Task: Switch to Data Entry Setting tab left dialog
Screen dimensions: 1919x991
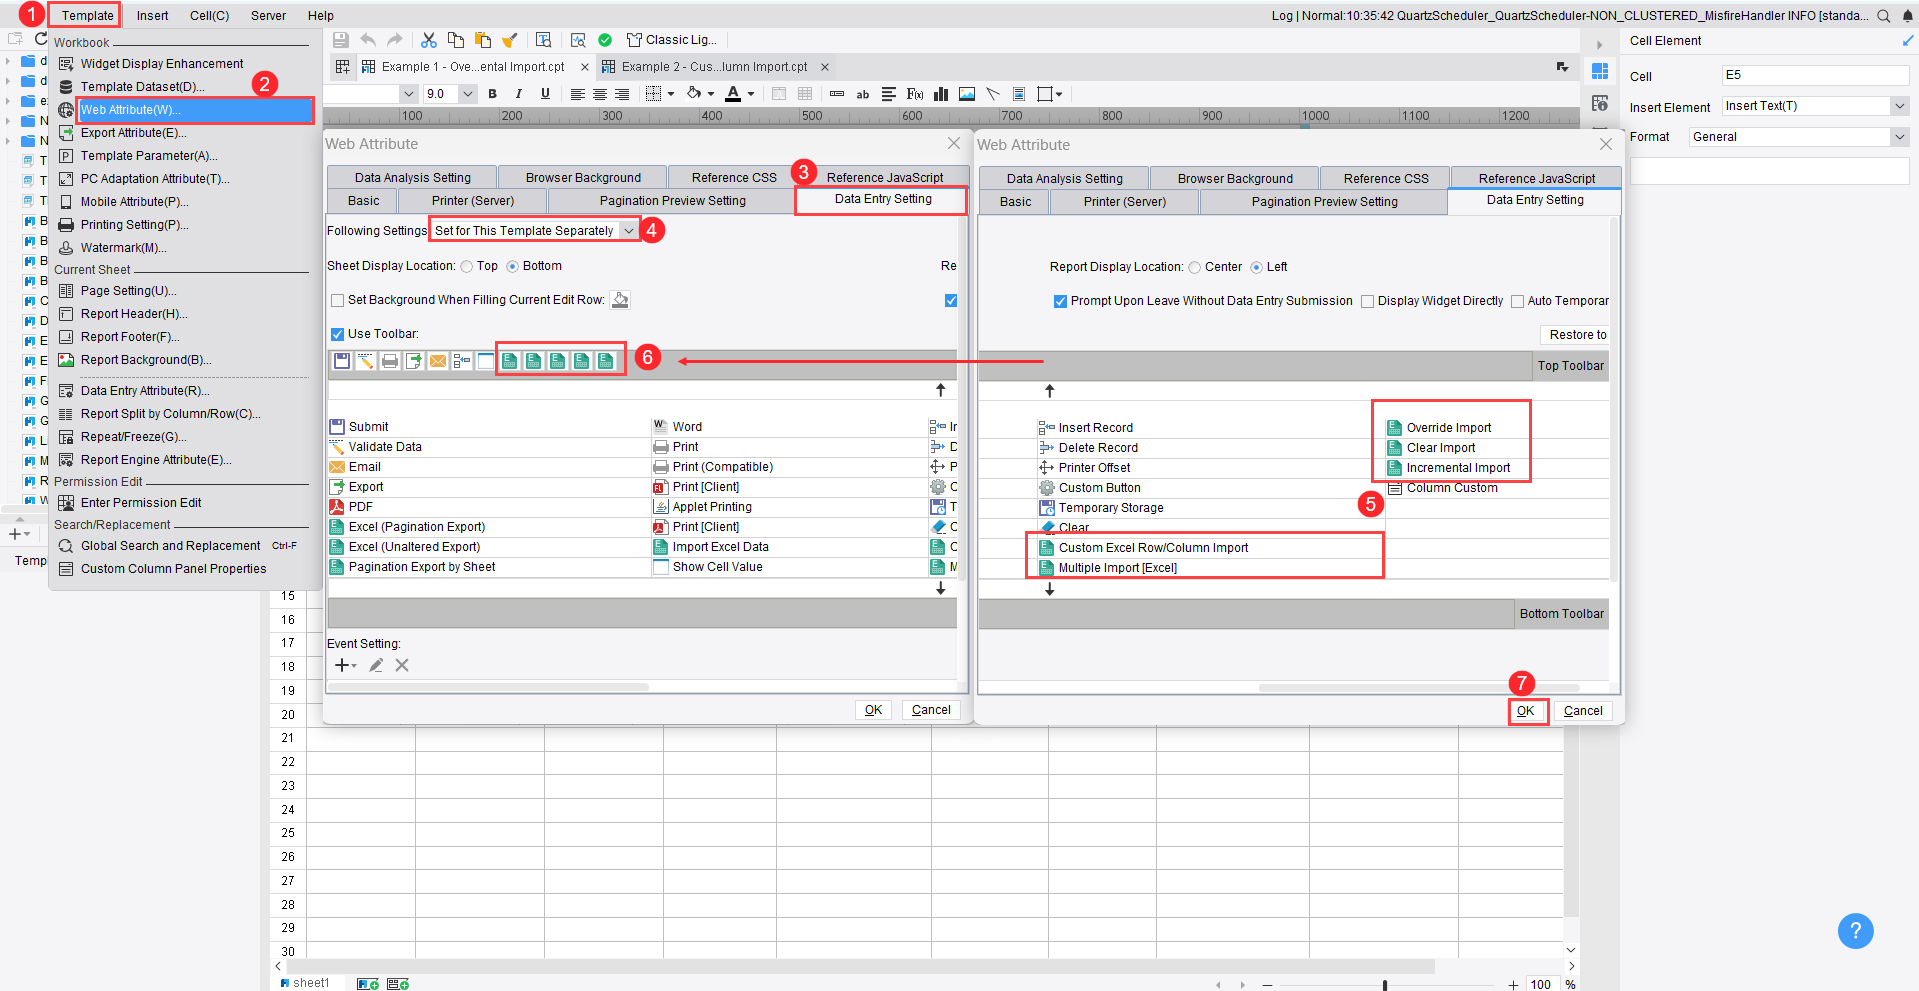Action: tap(882, 199)
